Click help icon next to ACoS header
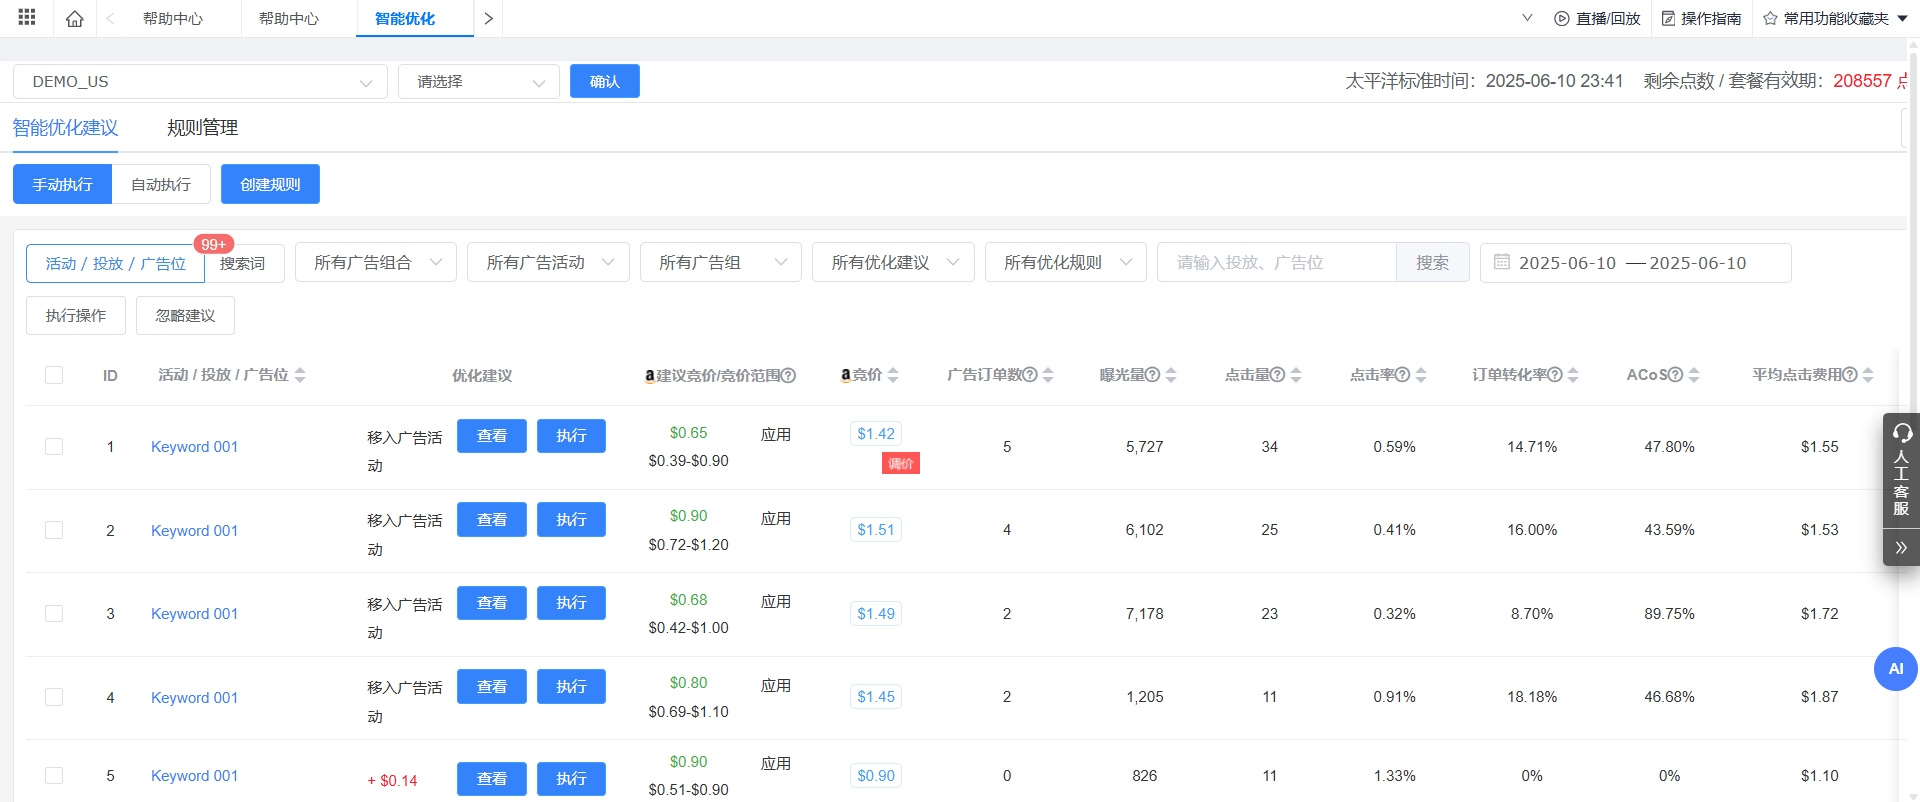The height and width of the screenshot is (802, 1920). tap(1676, 375)
